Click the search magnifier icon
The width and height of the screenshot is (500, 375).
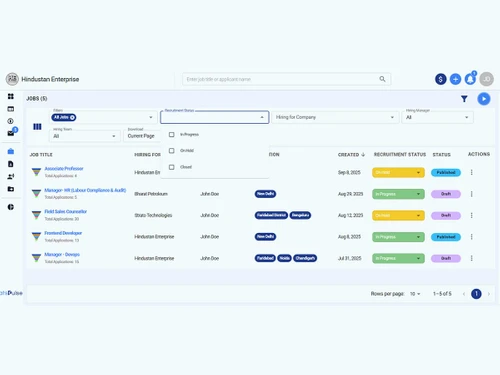coord(382,79)
